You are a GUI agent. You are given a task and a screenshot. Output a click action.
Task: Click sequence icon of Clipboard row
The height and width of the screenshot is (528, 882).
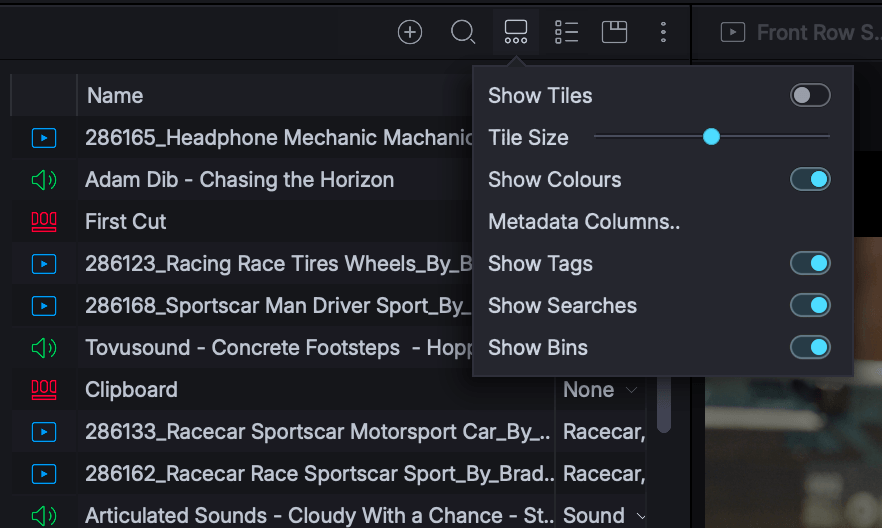(x=44, y=390)
